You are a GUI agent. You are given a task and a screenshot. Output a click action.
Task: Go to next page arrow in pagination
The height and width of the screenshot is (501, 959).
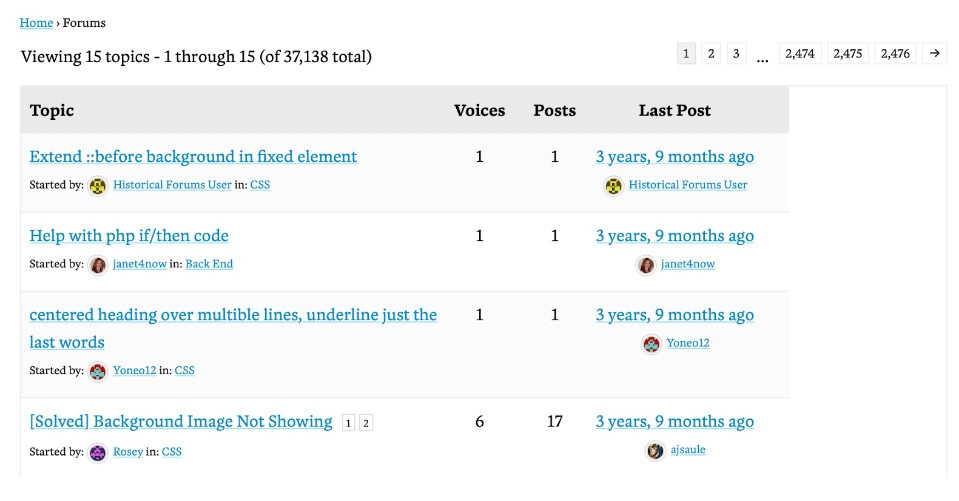934,54
